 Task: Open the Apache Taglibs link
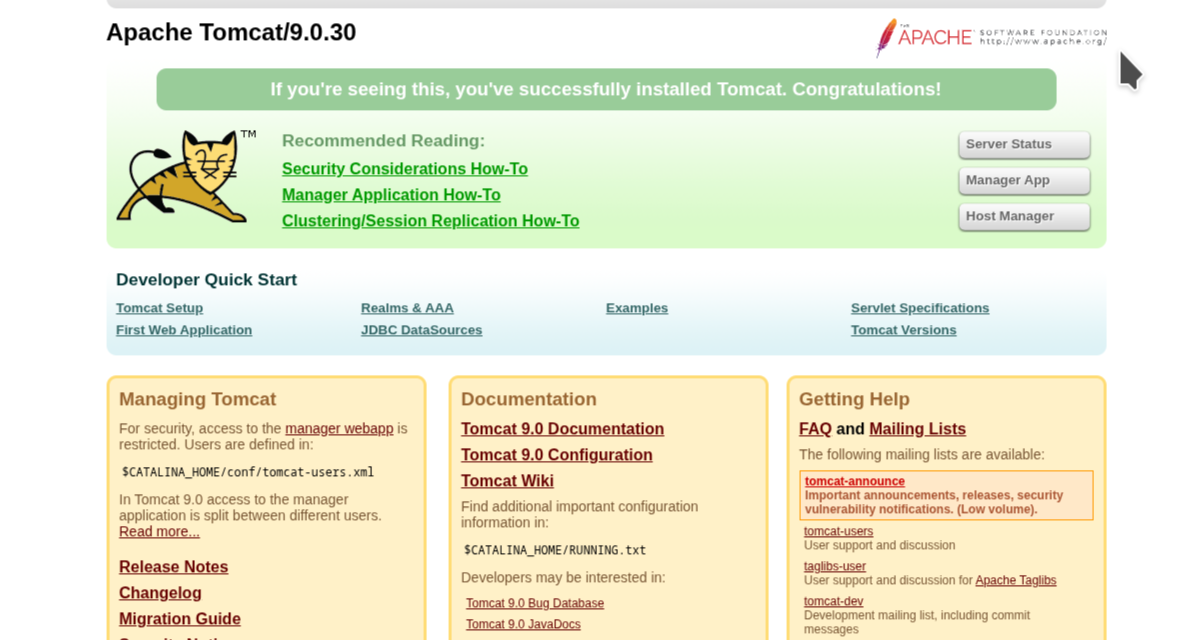point(1015,580)
